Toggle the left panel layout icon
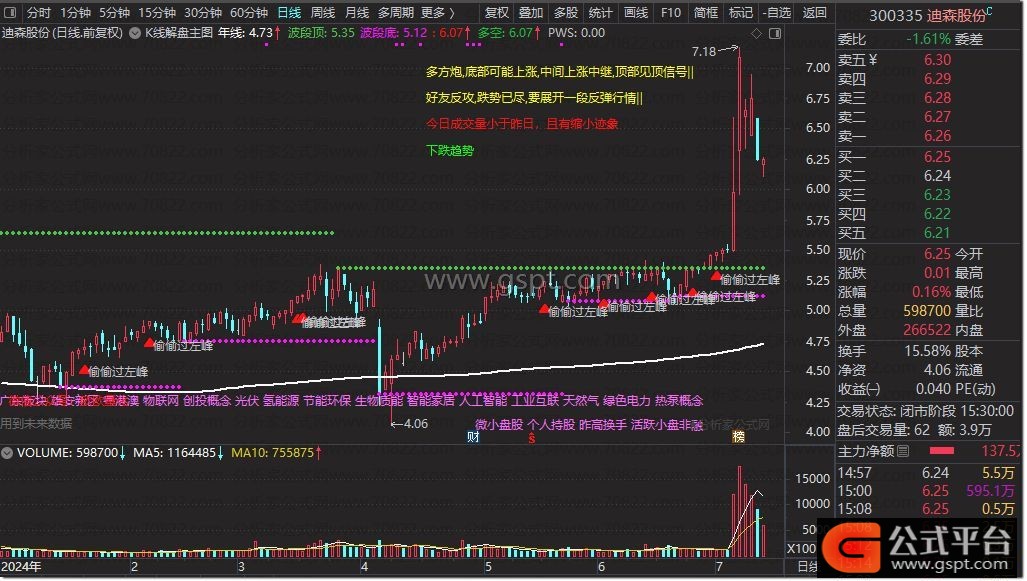The width and height of the screenshot is (1027, 581). [x=10, y=12]
